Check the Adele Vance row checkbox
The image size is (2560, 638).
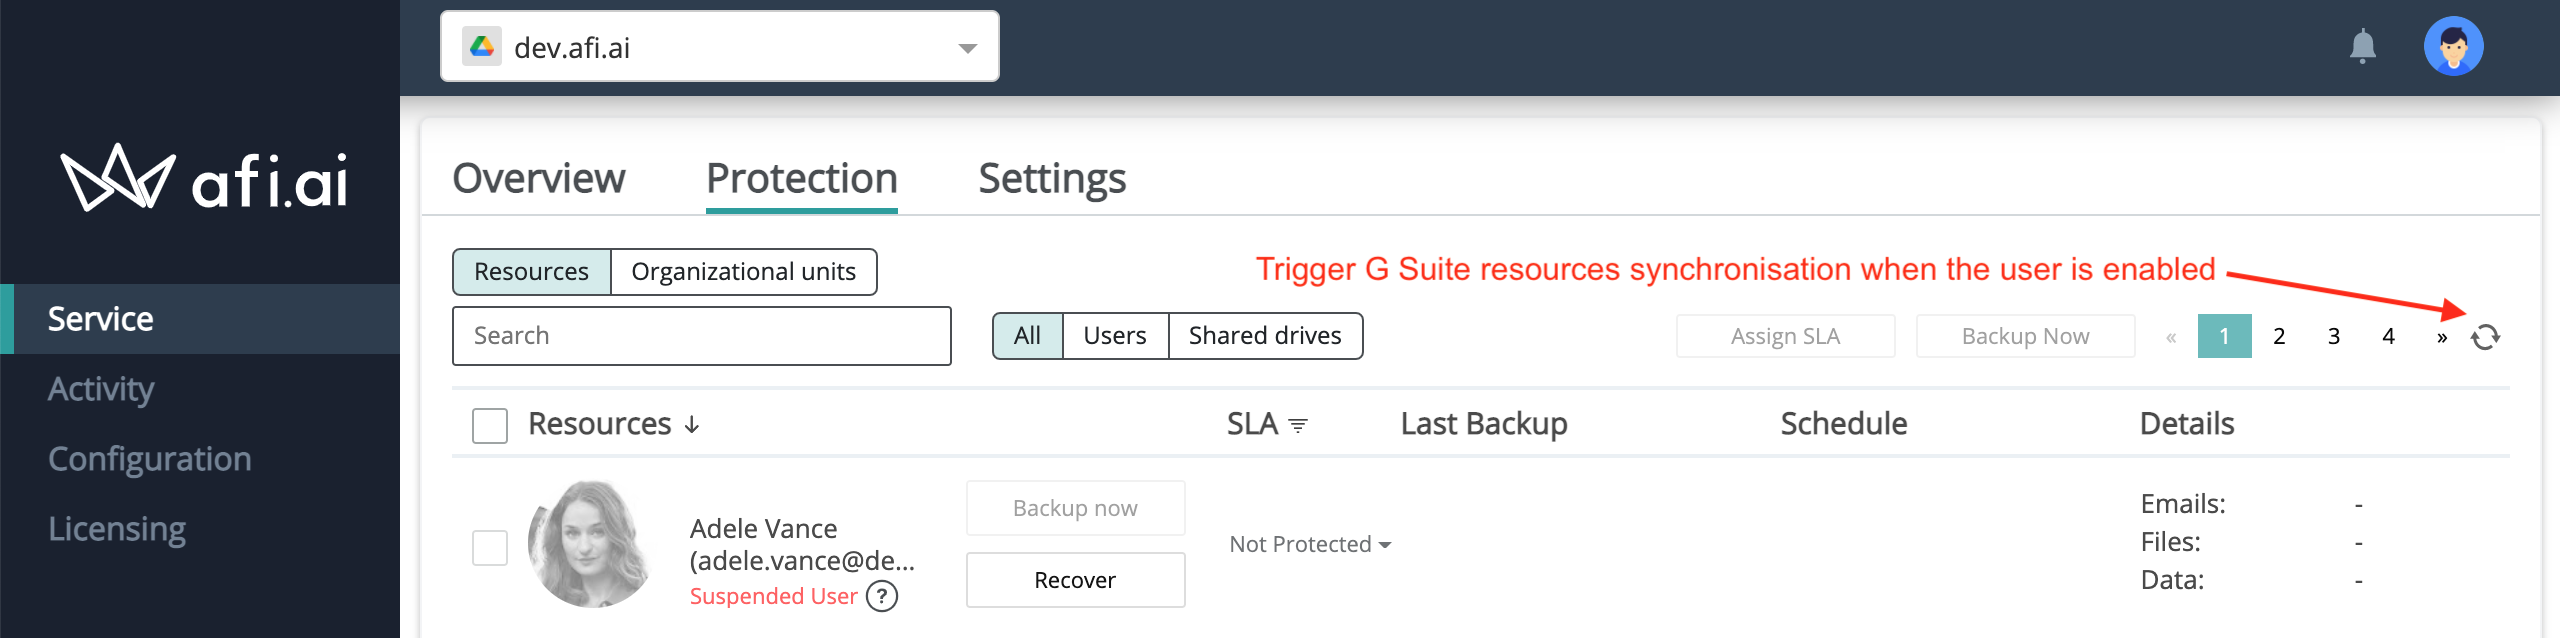490,547
